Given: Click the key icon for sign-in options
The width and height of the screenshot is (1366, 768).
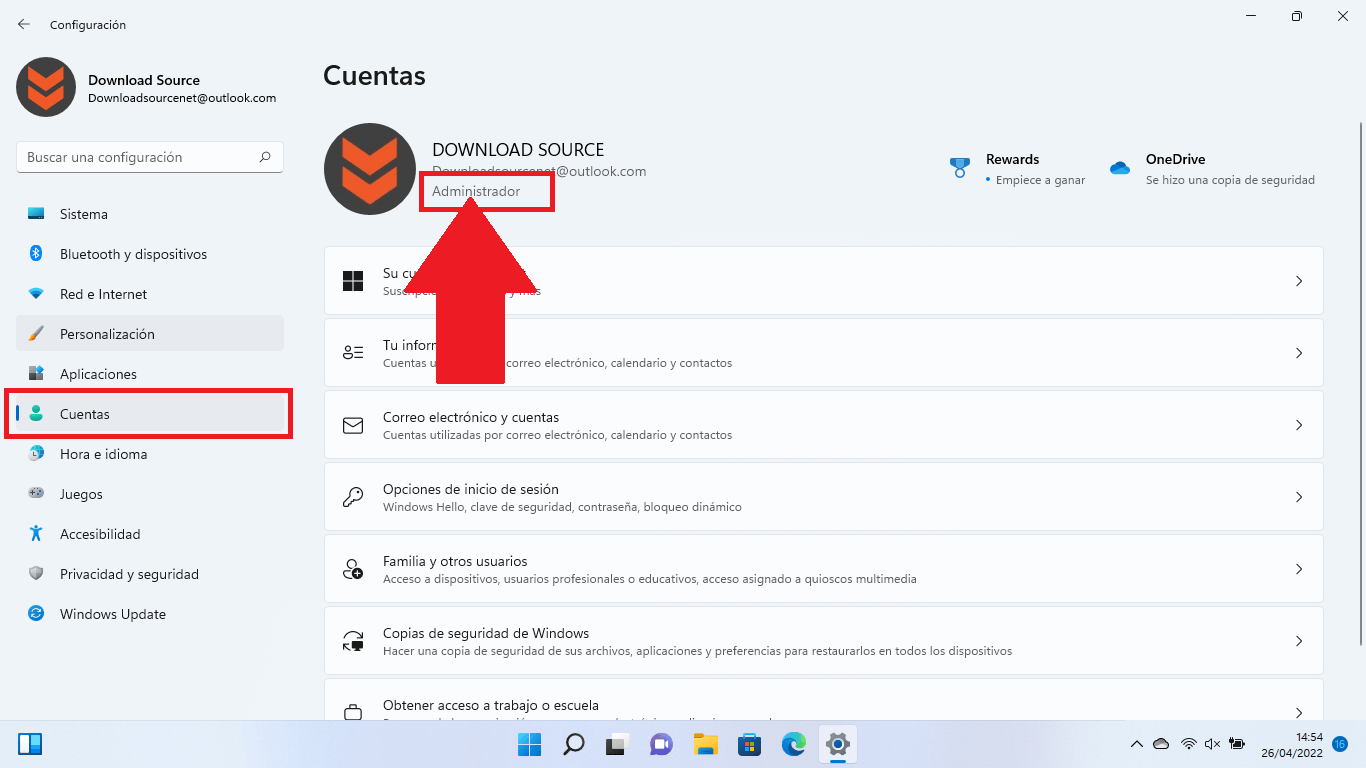Looking at the screenshot, I should 353,497.
